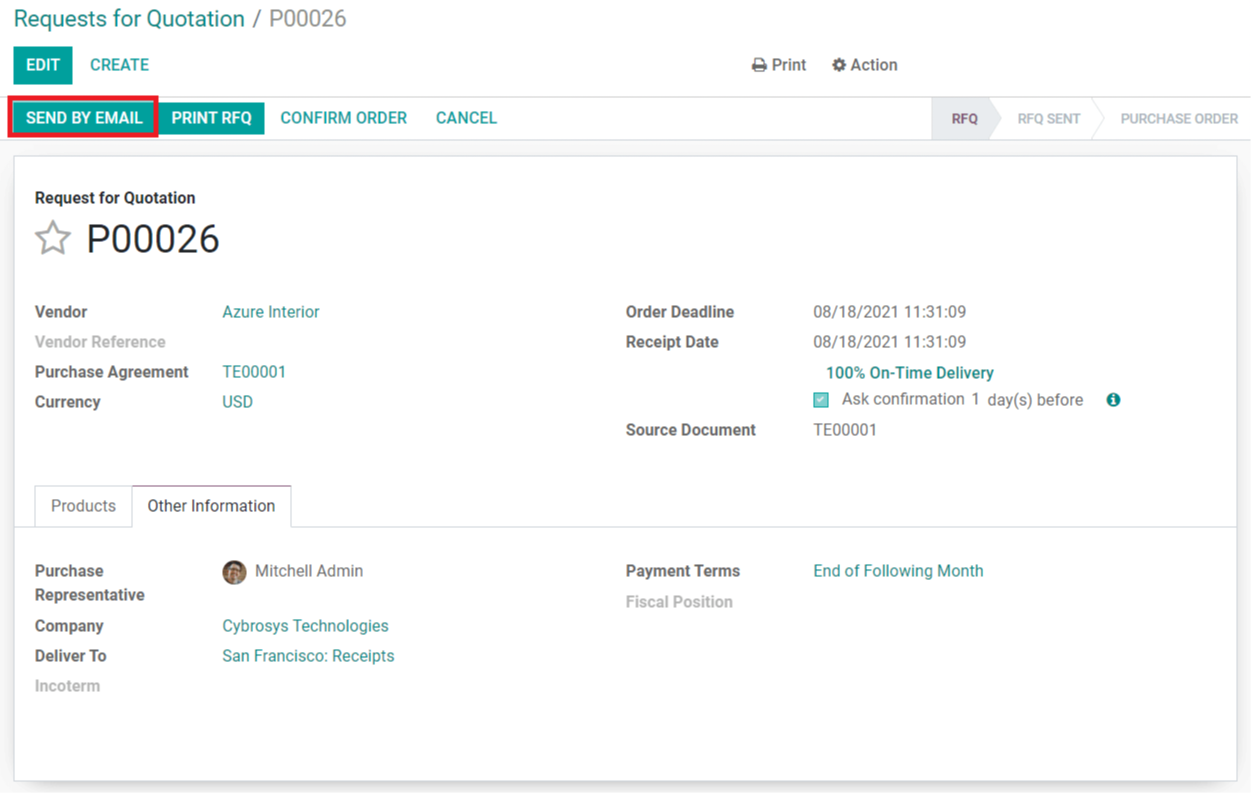Click the Incoterm label
Screen dimensions: 1251x793
[x=67, y=686]
